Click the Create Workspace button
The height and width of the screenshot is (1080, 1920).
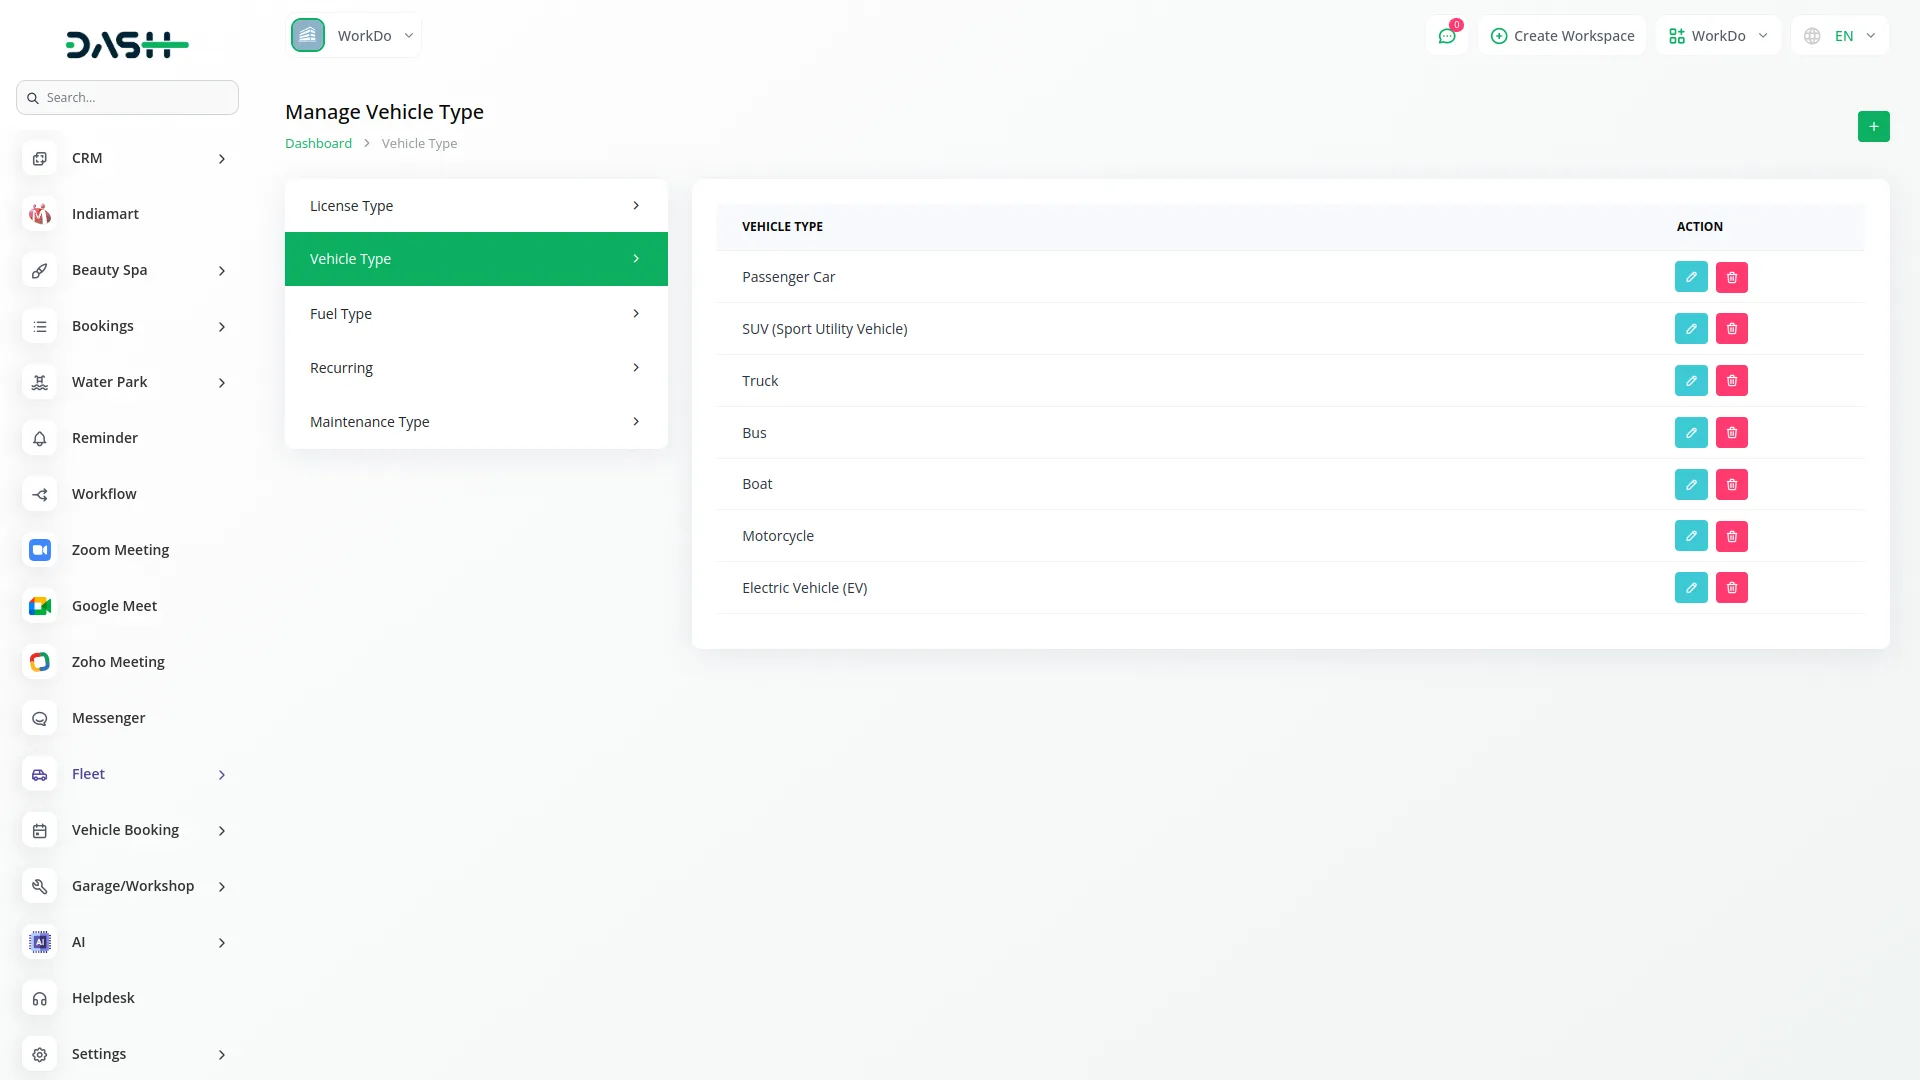(x=1562, y=36)
